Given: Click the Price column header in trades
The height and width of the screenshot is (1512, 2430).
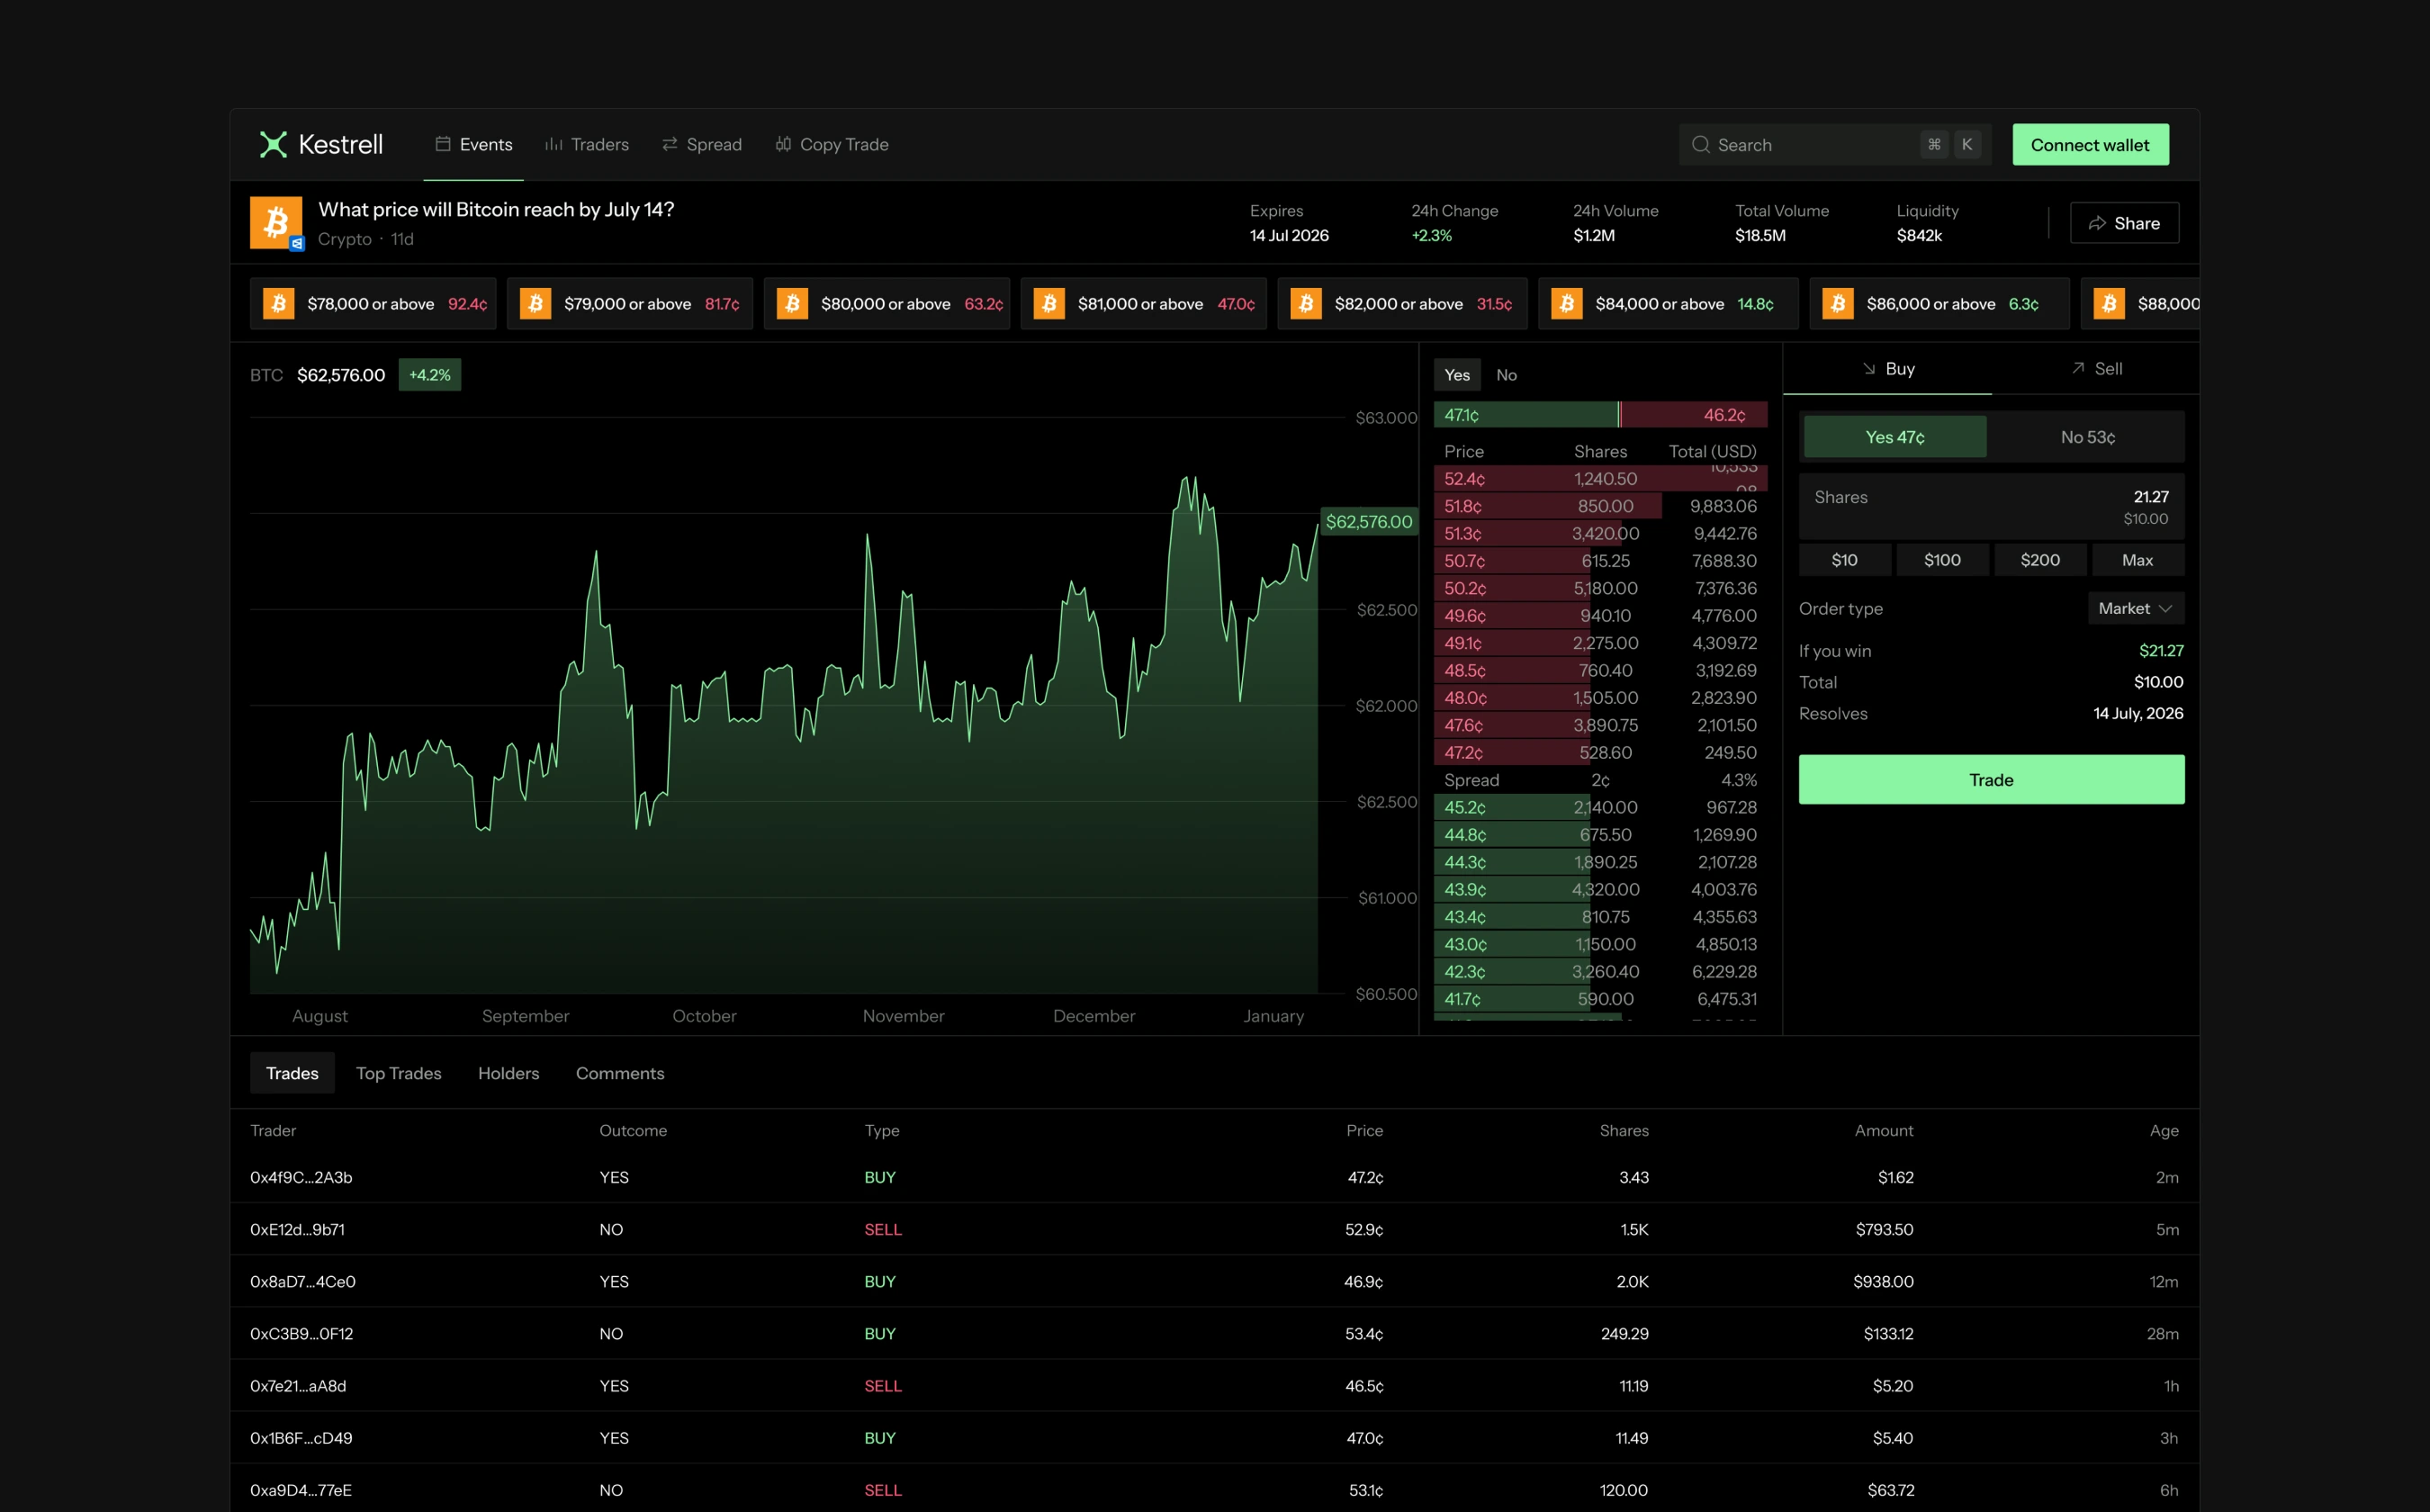Looking at the screenshot, I should [1364, 1130].
